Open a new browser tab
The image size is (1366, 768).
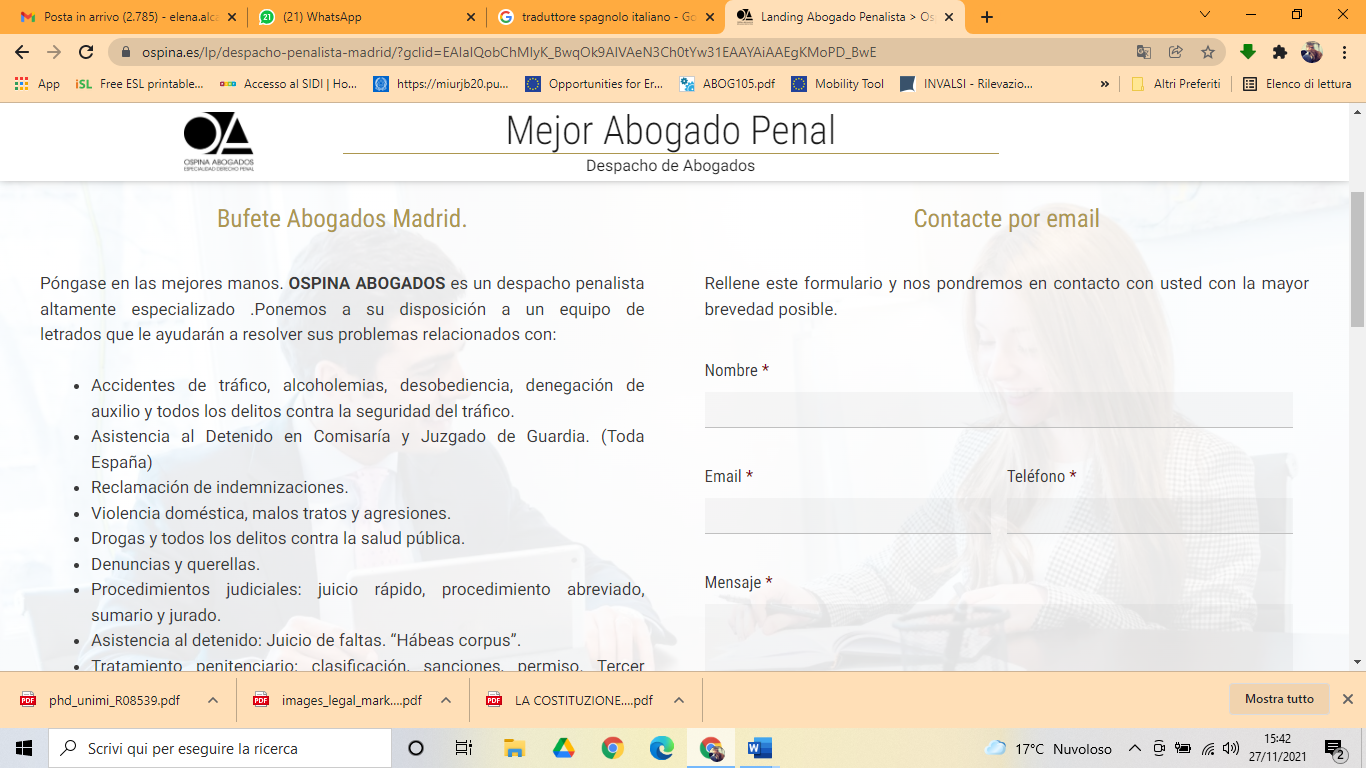[987, 17]
